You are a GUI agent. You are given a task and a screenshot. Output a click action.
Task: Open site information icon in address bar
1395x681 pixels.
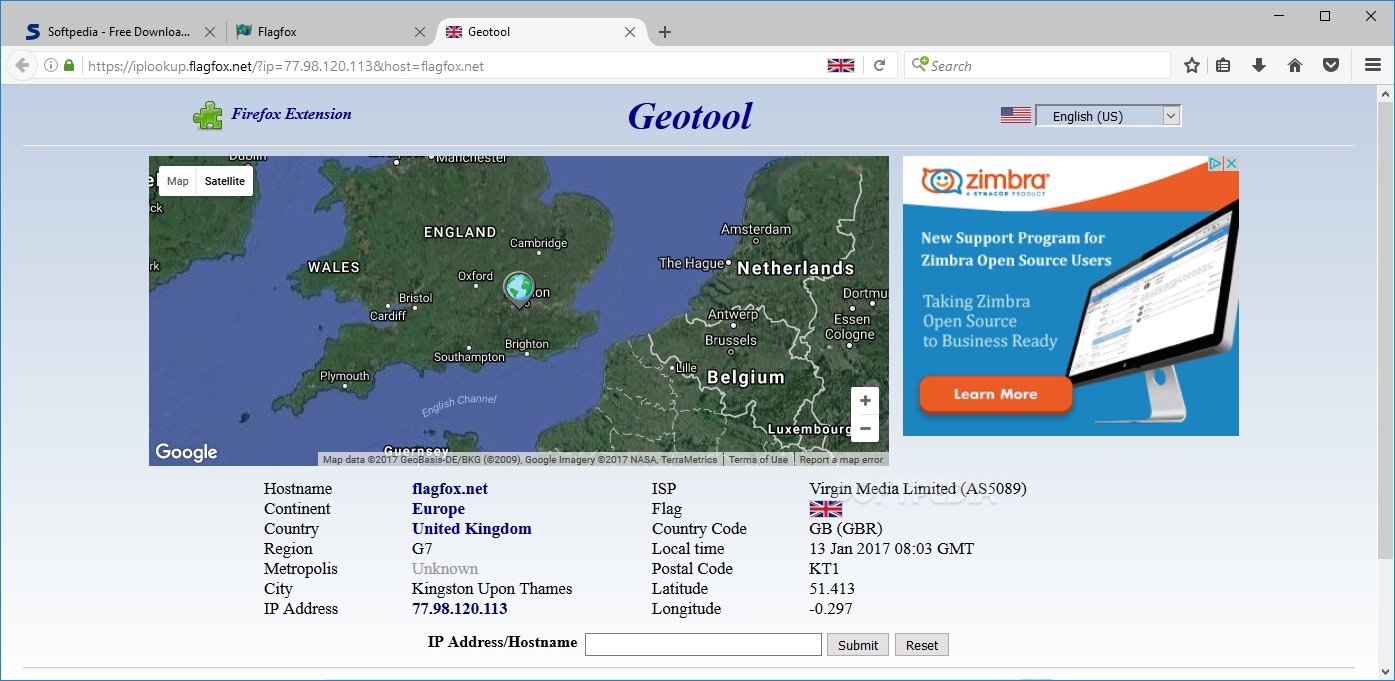50,65
